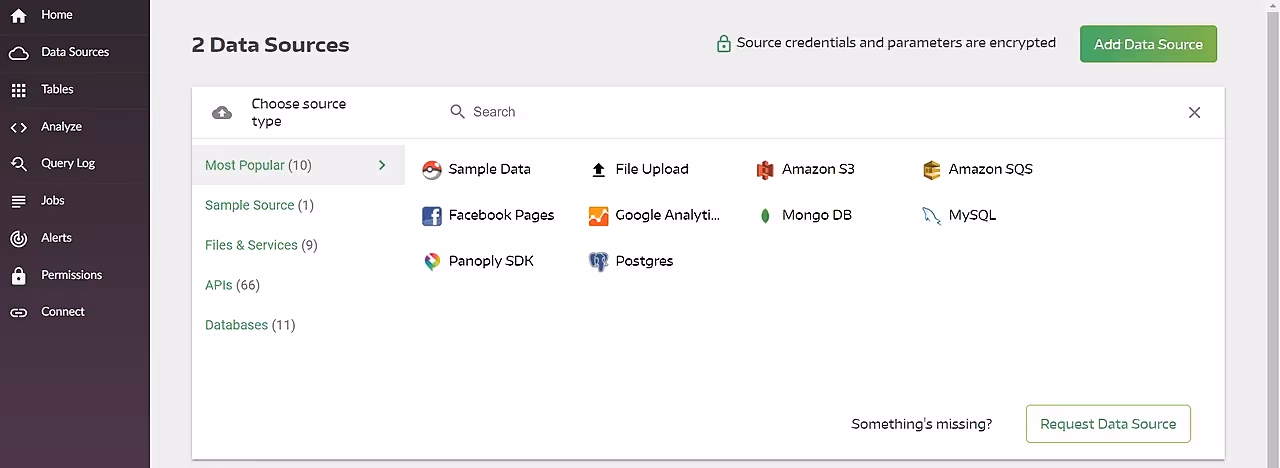The width and height of the screenshot is (1280, 468).
Task: Click the Amazon S3 source icon
Action: click(x=765, y=170)
